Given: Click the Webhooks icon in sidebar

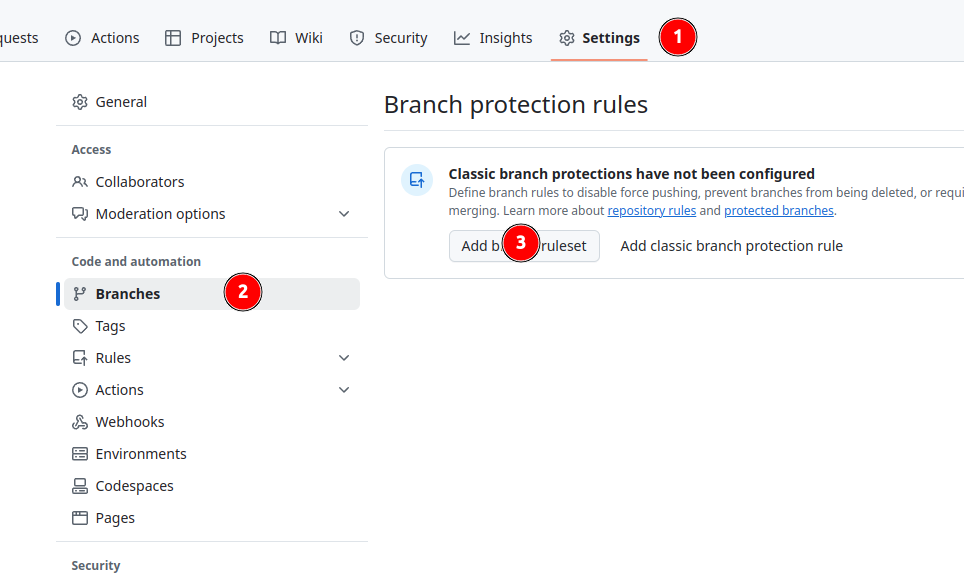Looking at the screenshot, I should 80,422.
